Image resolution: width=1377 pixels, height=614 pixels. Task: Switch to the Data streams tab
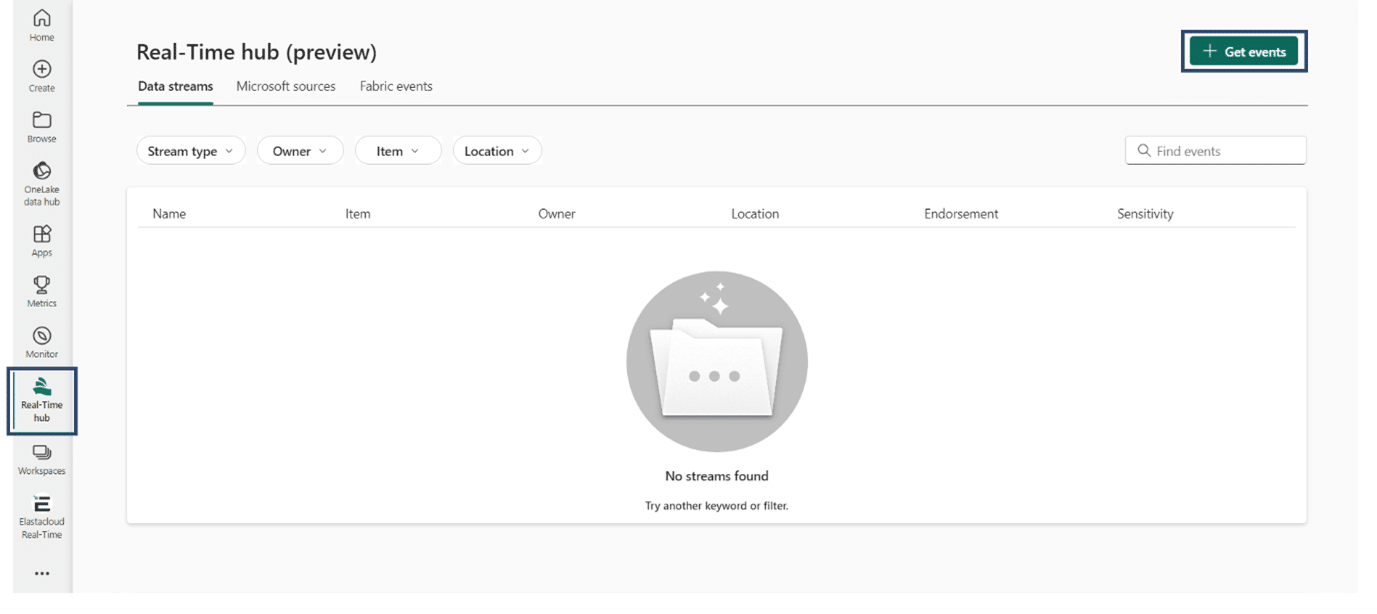coord(175,87)
